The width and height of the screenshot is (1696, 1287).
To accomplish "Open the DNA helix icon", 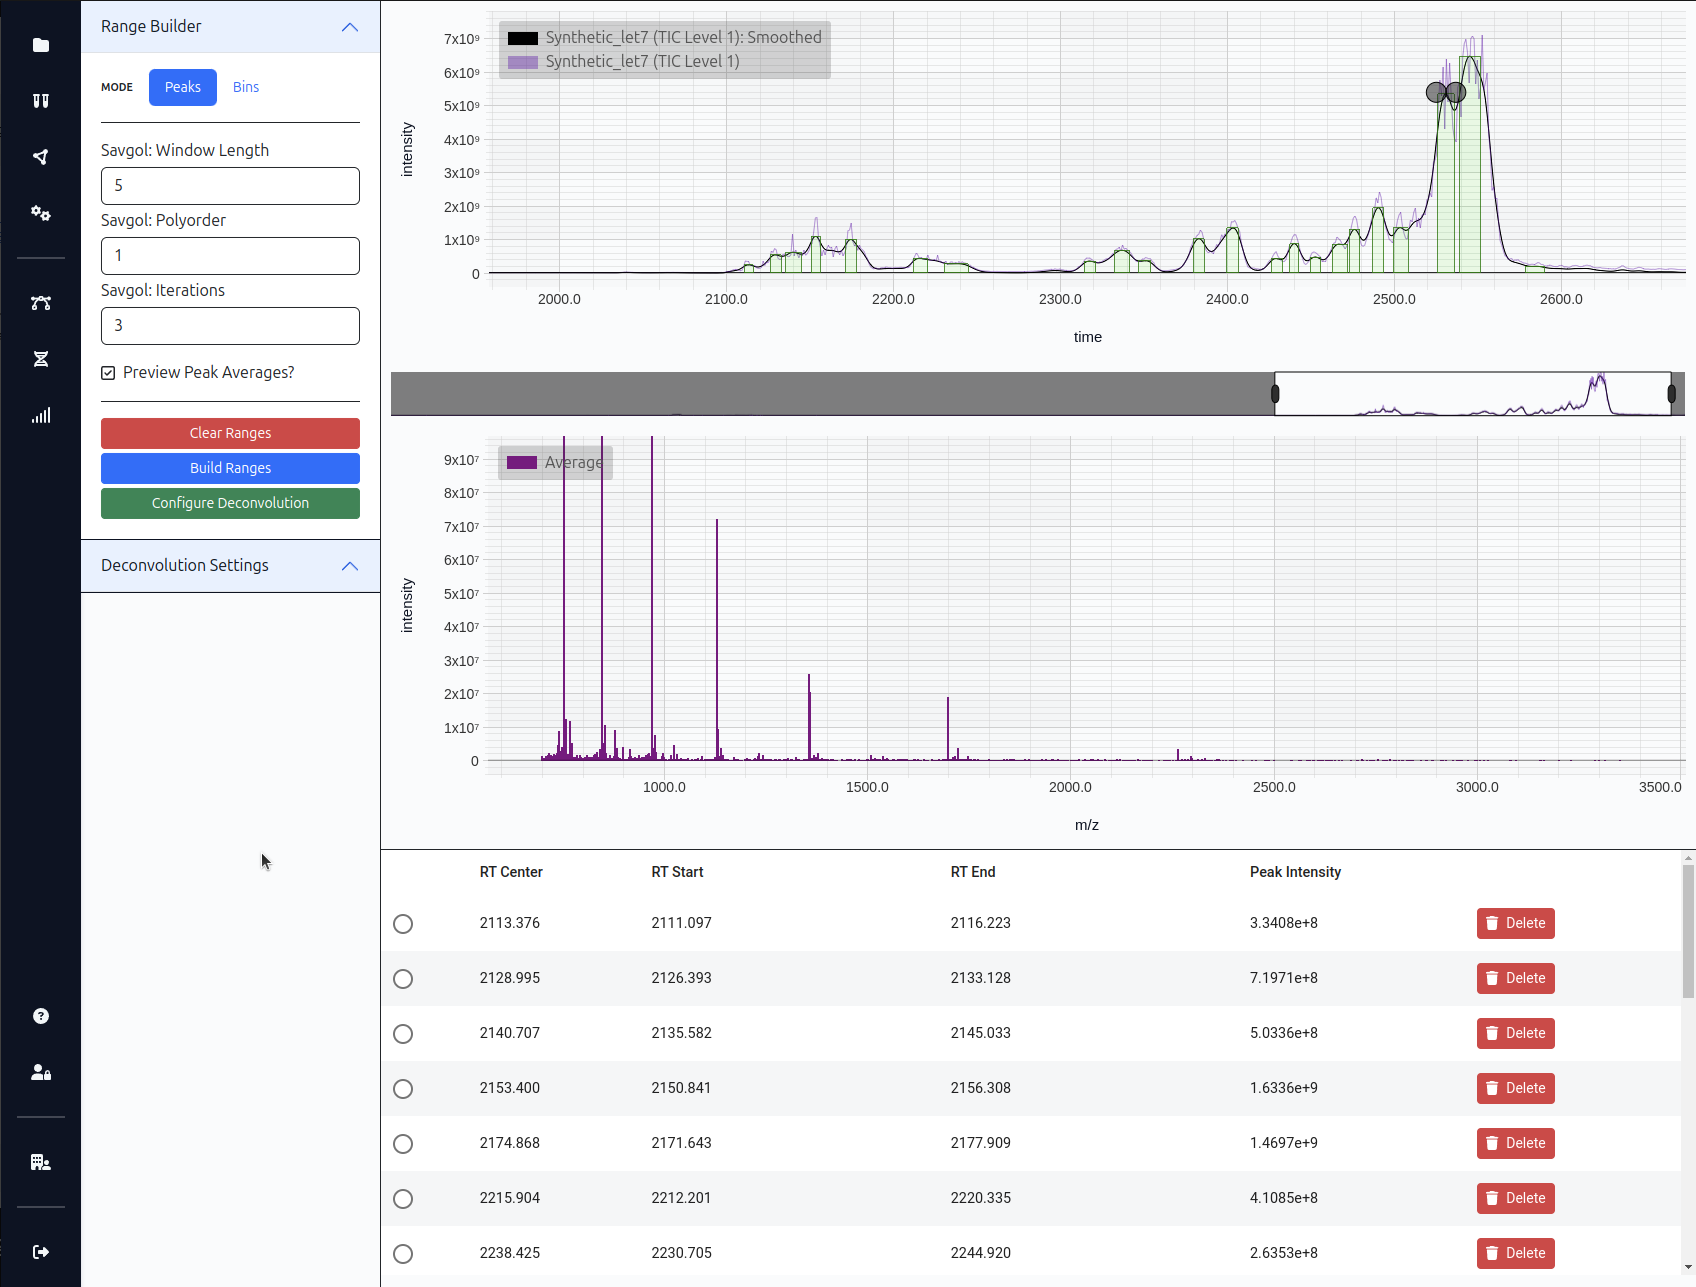I will [x=41, y=359].
